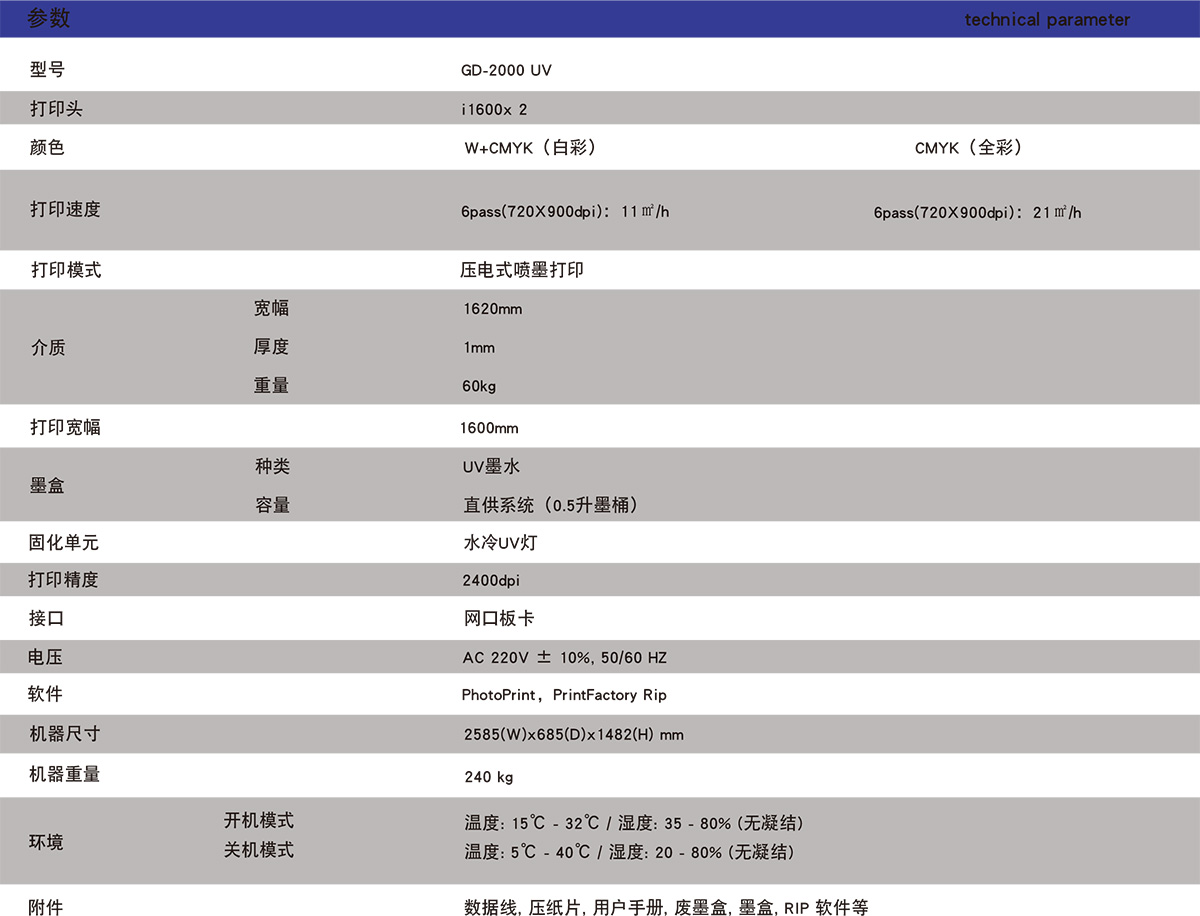Select CMYK（全彩）color value
Image resolution: width=1200 pixels, height=916 pixels.
(970, 148)
